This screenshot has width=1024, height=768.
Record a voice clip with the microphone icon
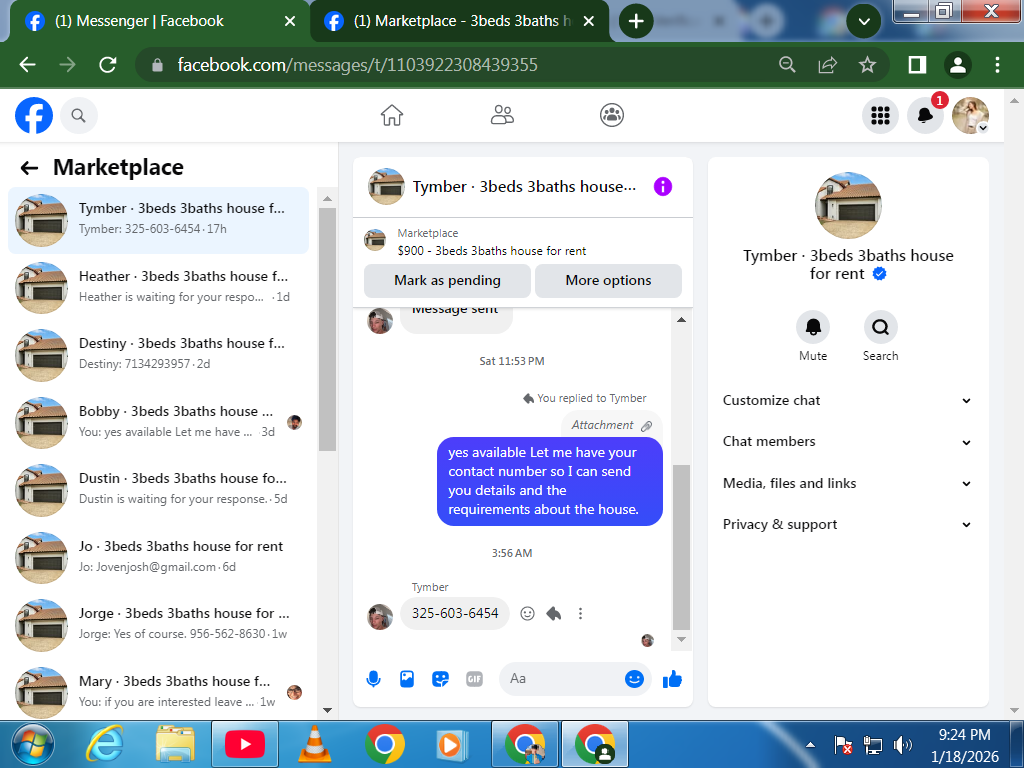[374, 679]
